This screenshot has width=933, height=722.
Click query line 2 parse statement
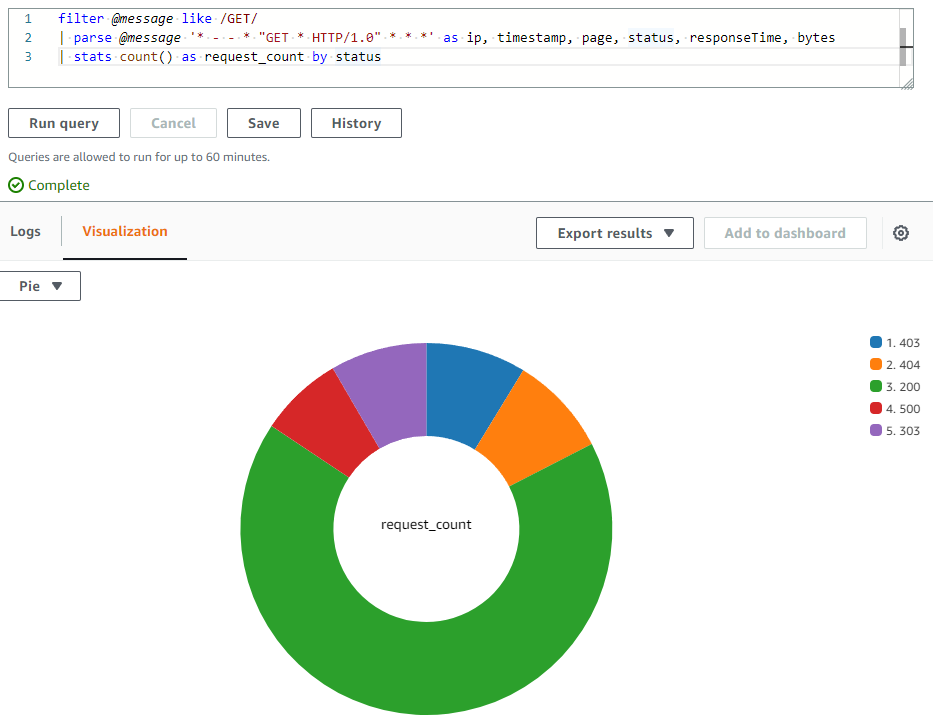[447, 37]
